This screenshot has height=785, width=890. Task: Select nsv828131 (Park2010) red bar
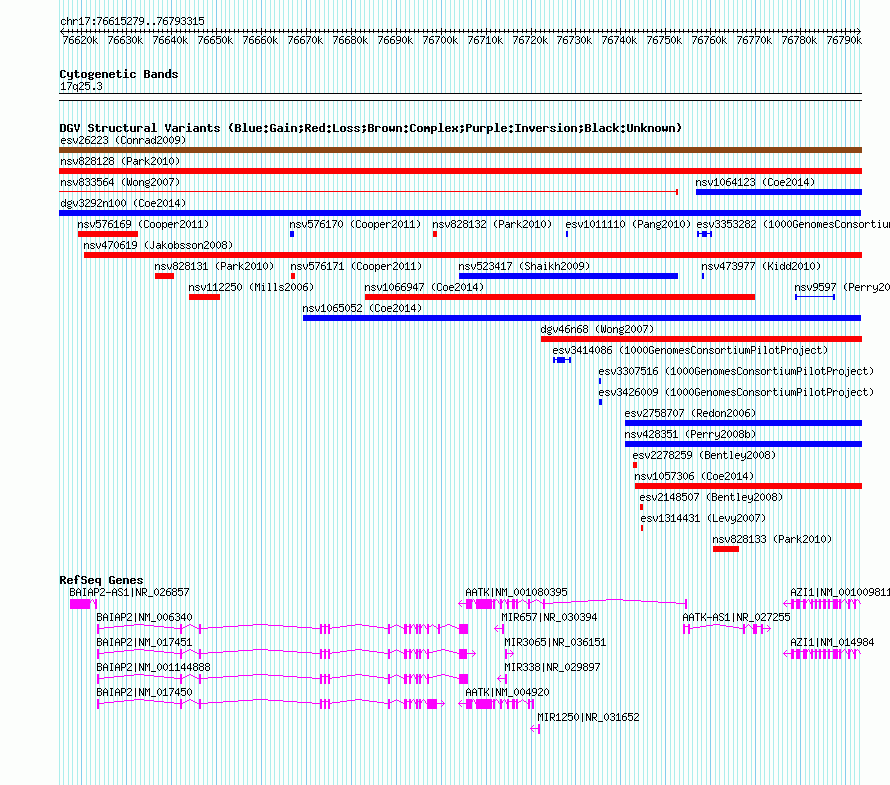(164, 276)
